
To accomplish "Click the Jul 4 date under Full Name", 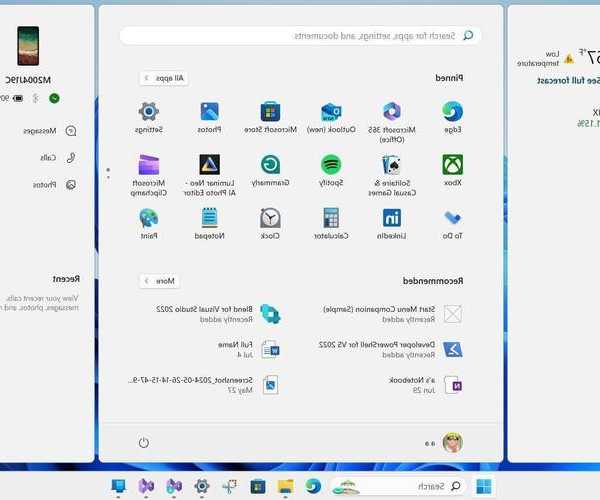I will click(x=245, y=355).
